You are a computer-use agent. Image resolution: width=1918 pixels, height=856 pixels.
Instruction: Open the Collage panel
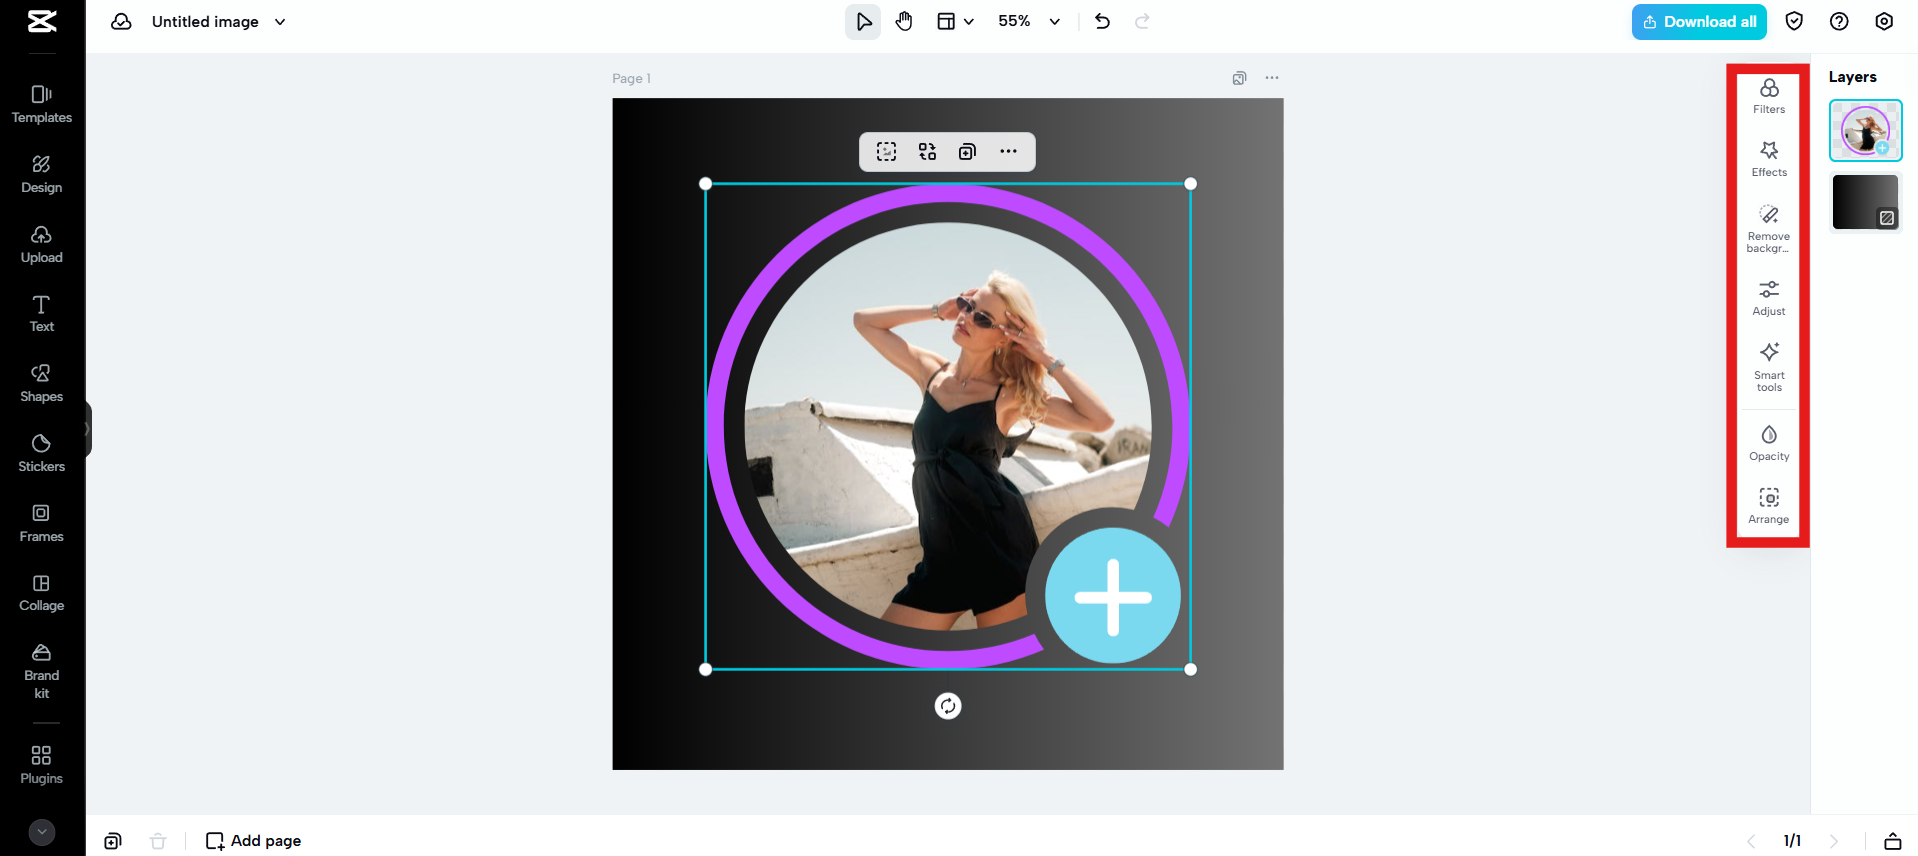[x=42, y=593]
